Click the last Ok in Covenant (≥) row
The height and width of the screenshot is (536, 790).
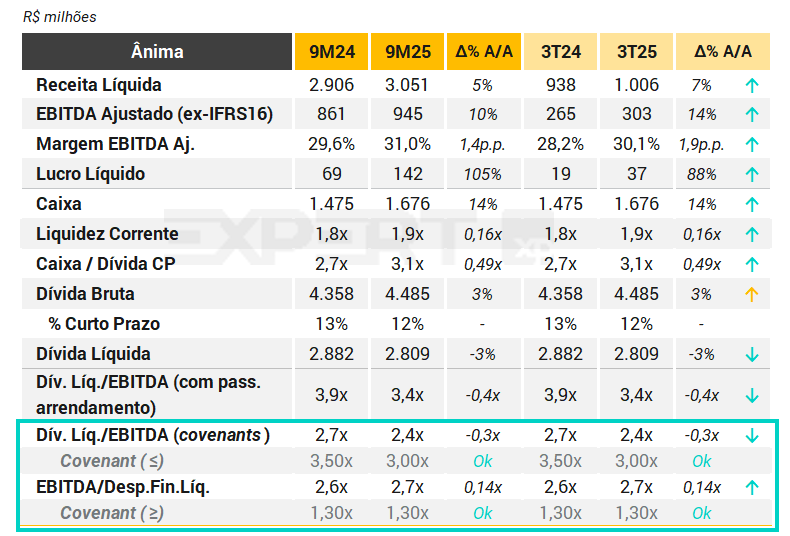point(702,513)
